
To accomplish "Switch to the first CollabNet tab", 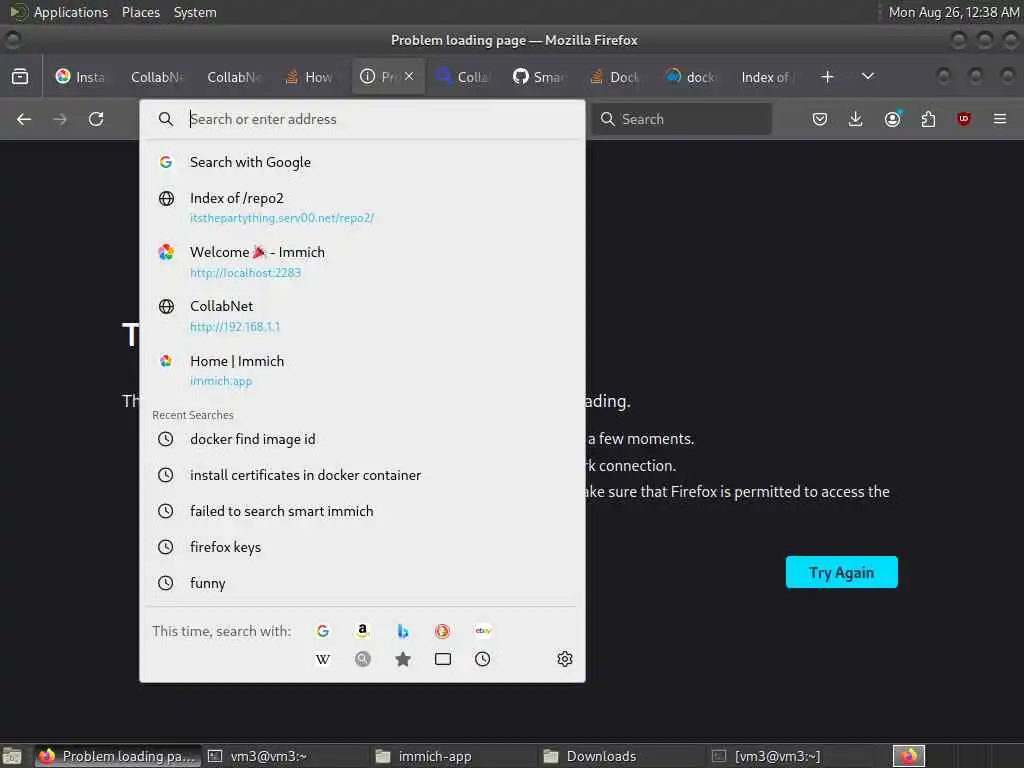I will pyautogui.click(x=157, y=76).
